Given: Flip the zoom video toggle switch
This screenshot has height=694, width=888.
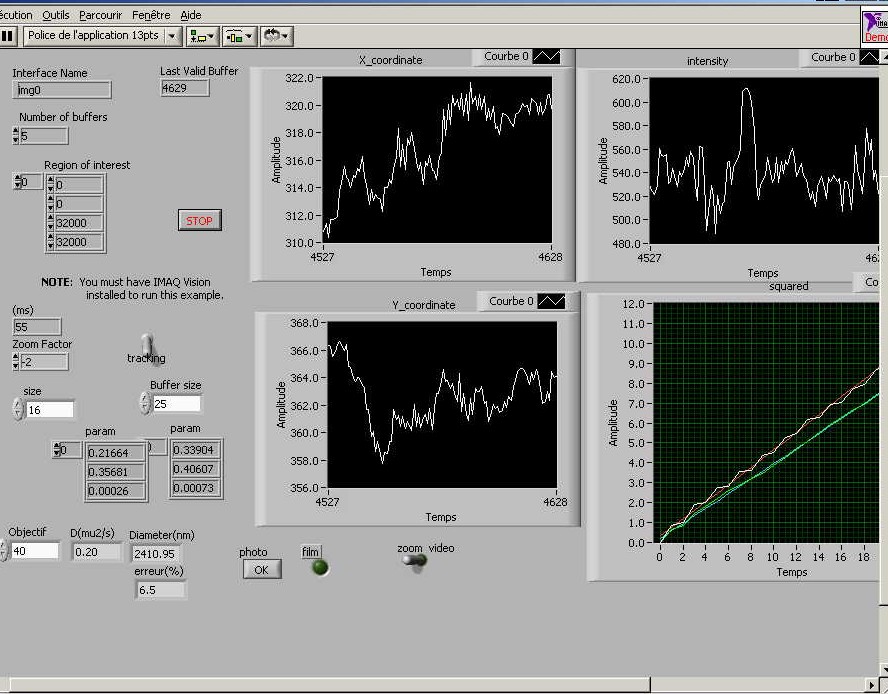Looking at the screenshot, I should 413,561.
